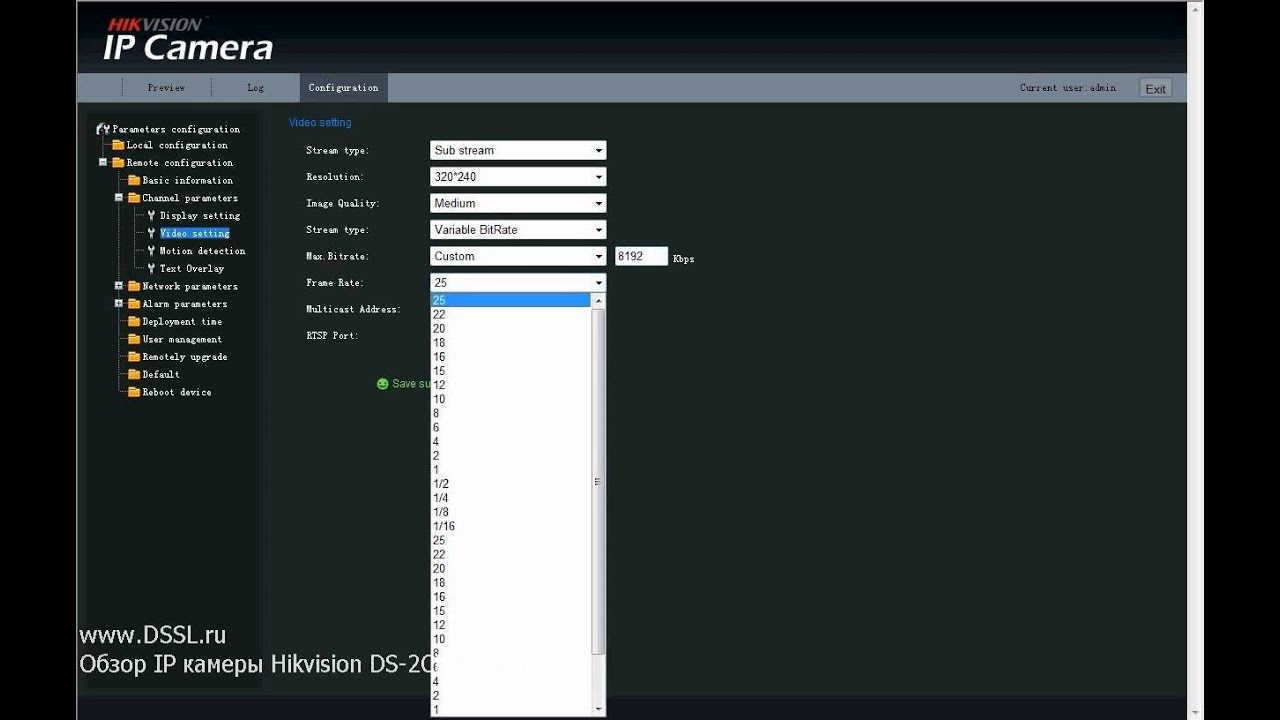Click the Alarm parameters folder icon
This screenshot has width=1280, height=720.
pyautogui.click(x=134, y=304)
